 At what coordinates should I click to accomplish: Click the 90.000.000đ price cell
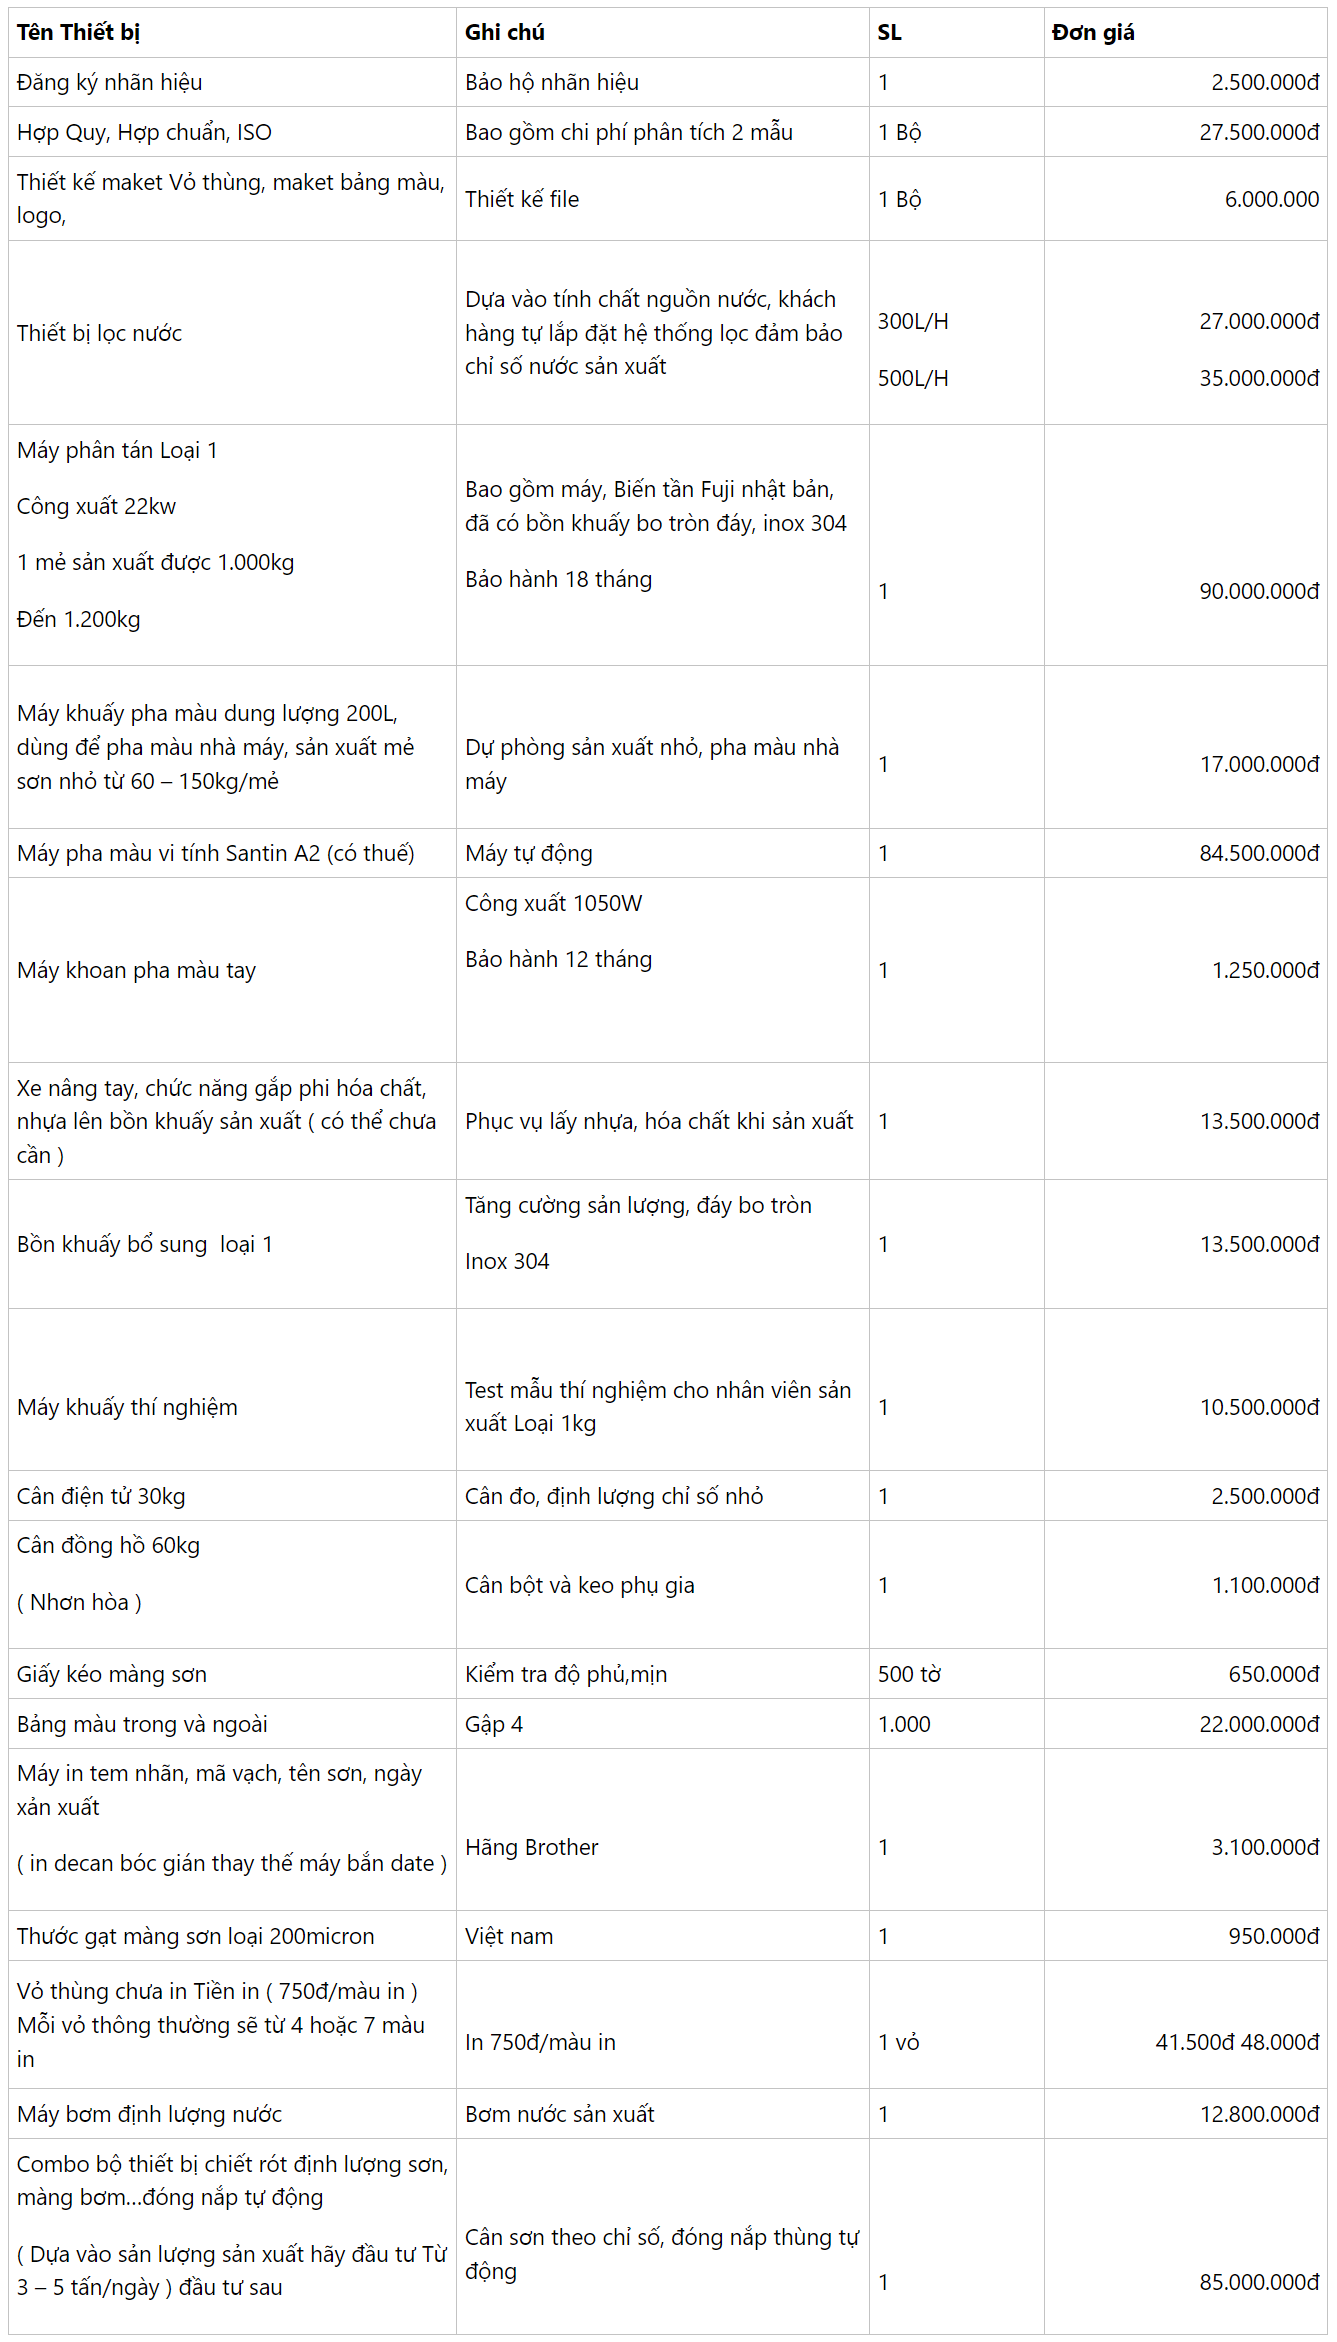(x=1258, y=591)
